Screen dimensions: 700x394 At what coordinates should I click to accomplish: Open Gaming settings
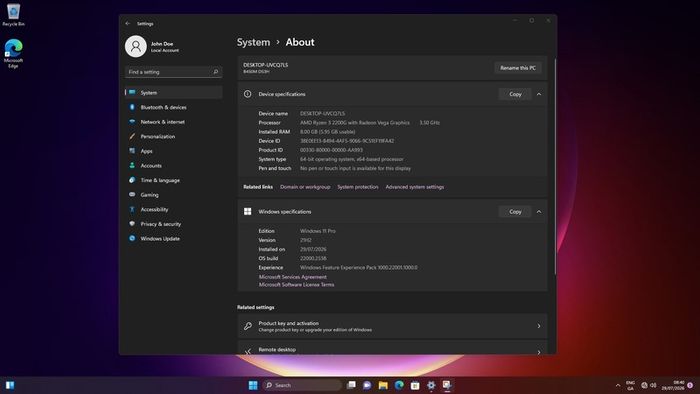173,195
